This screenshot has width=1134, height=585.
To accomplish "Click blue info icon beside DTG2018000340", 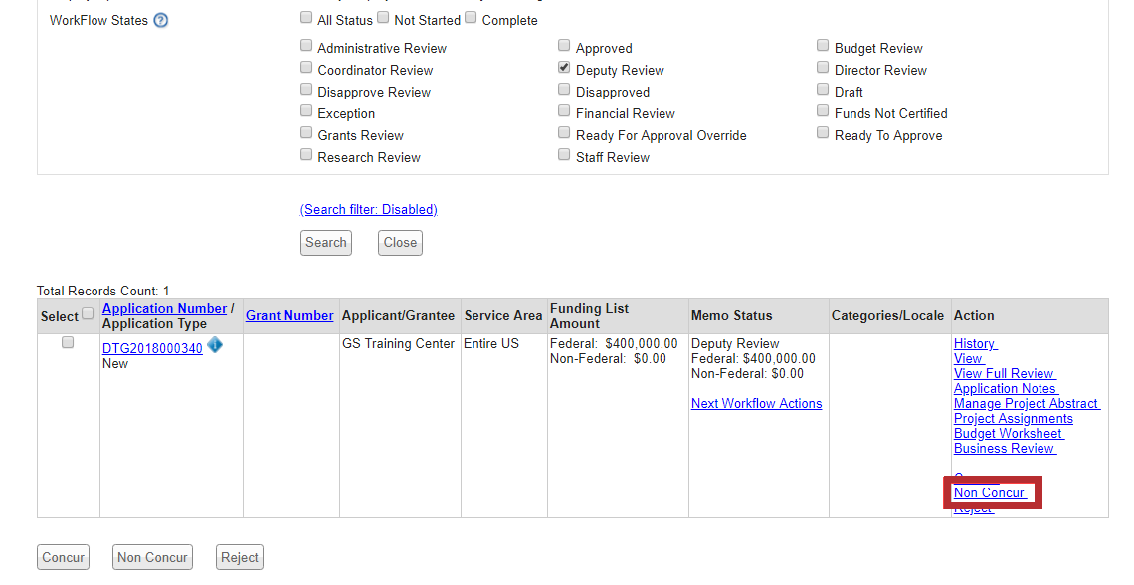I will (x=215, y=346).
